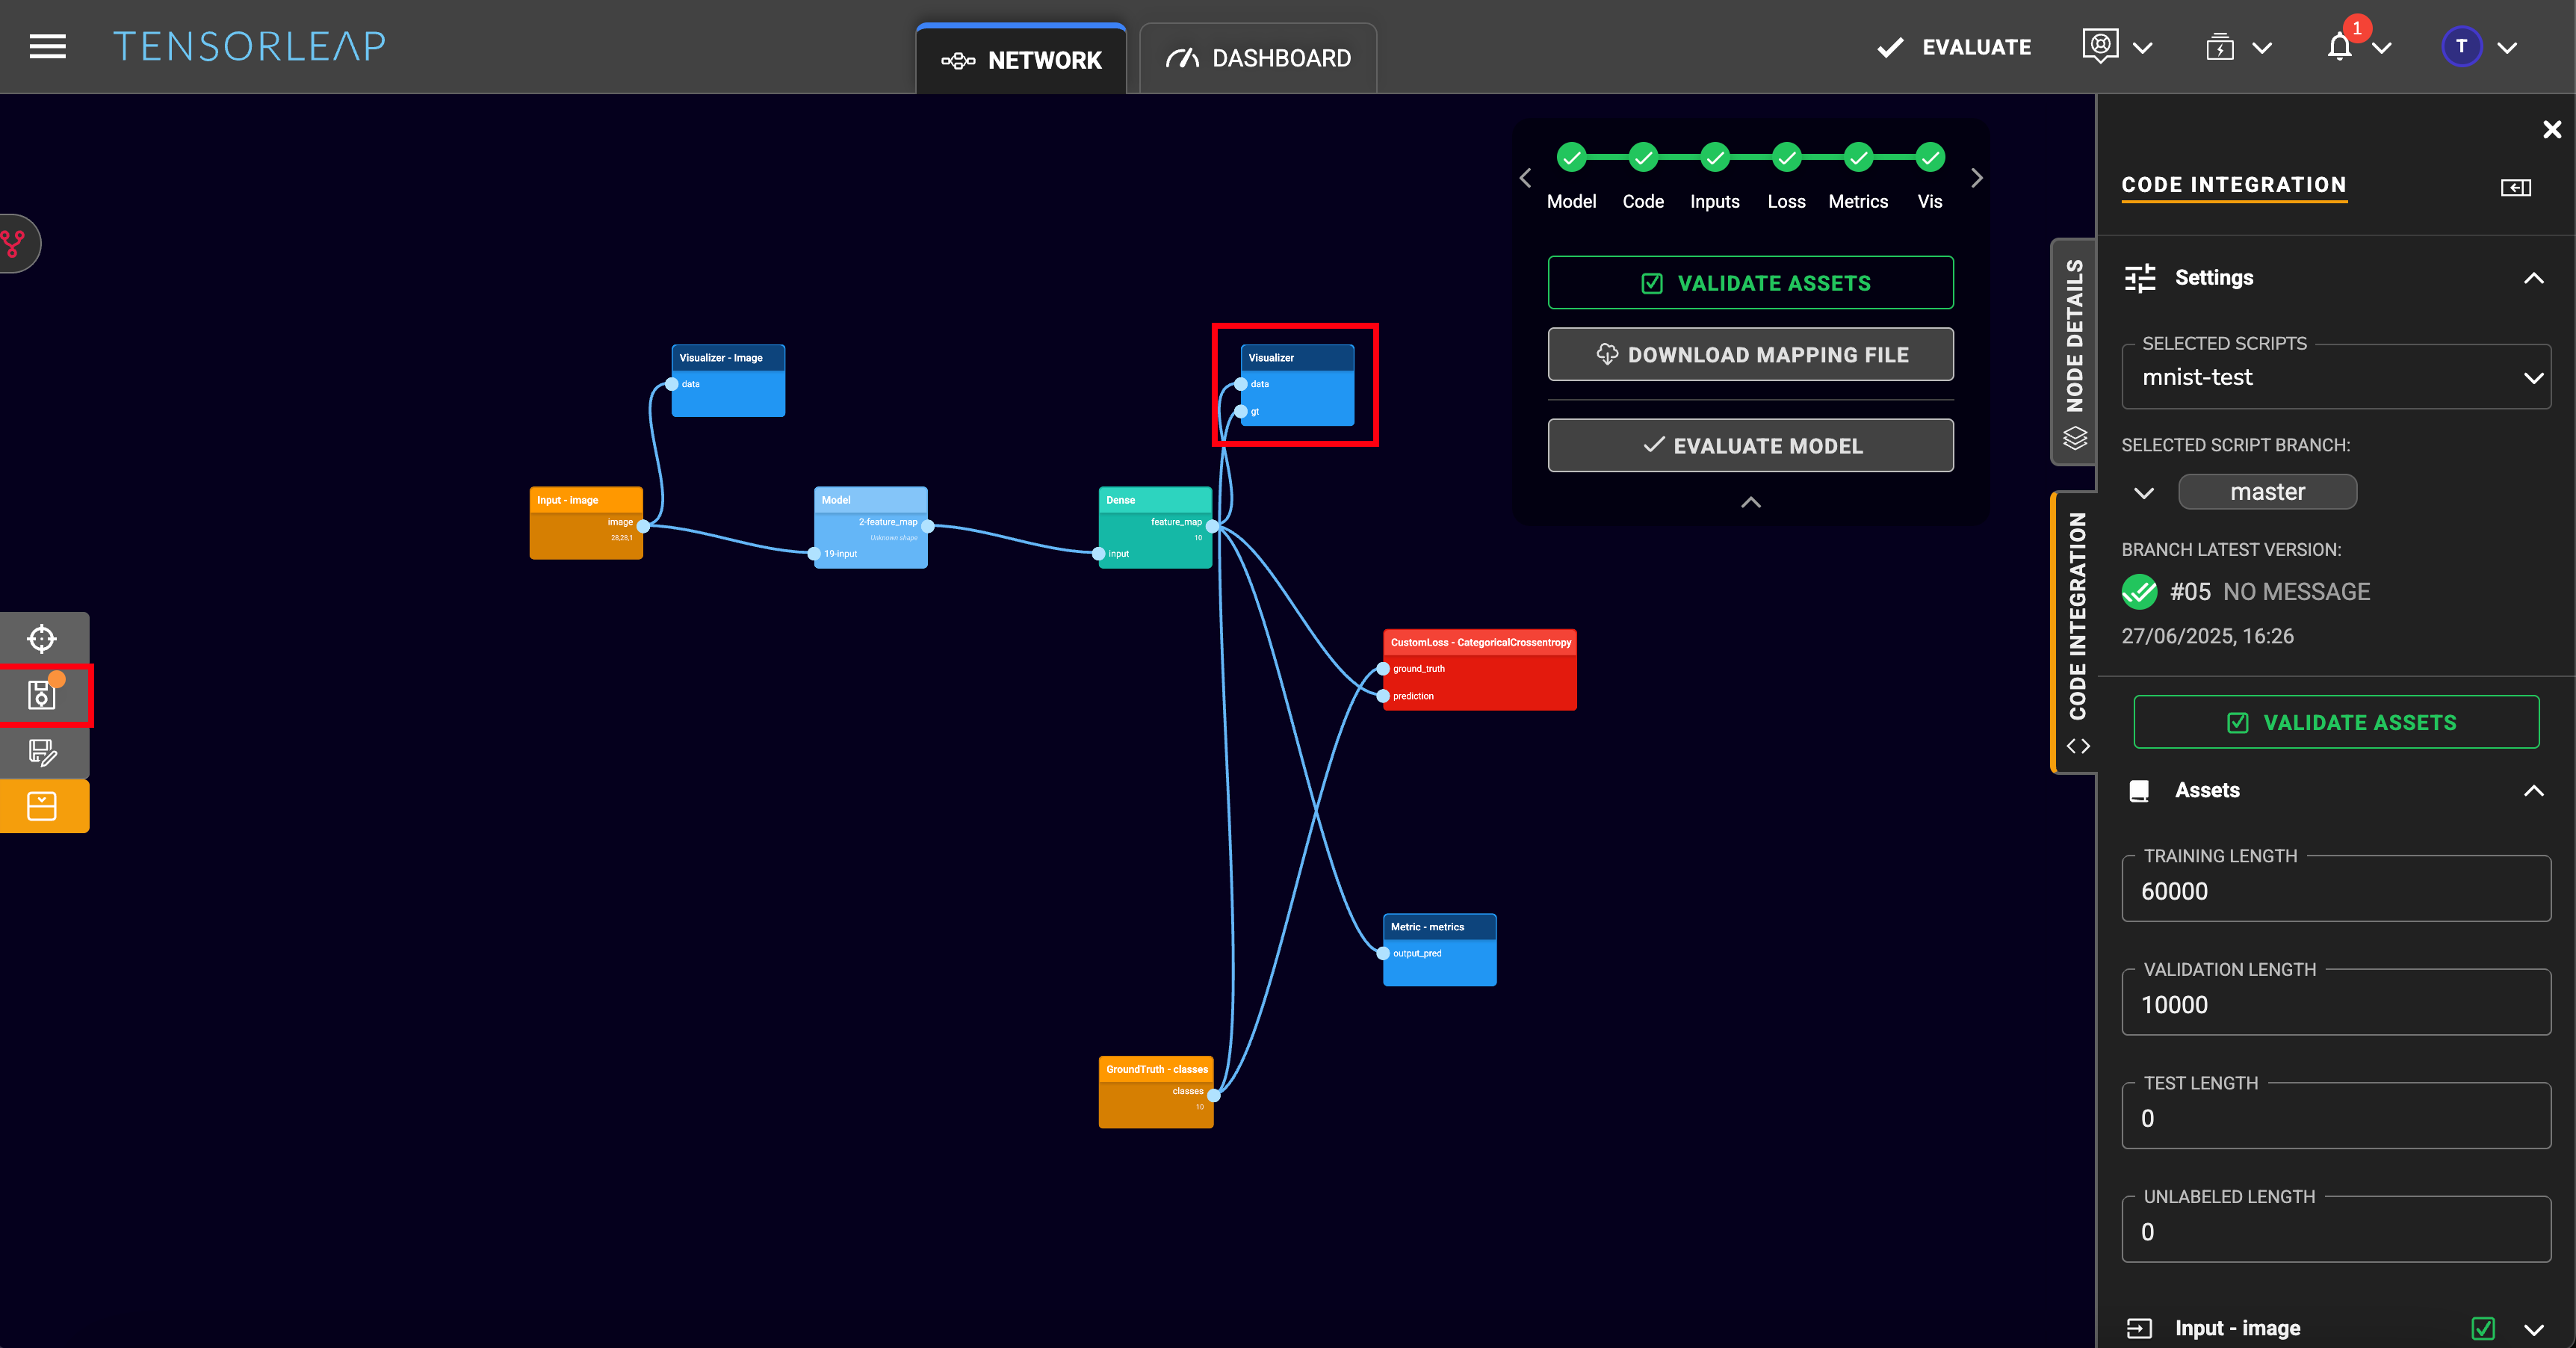This screenshot has width=2576, height=1348.
Task: Click the center-view crosshair icon
Action: (x=42, y=638)
